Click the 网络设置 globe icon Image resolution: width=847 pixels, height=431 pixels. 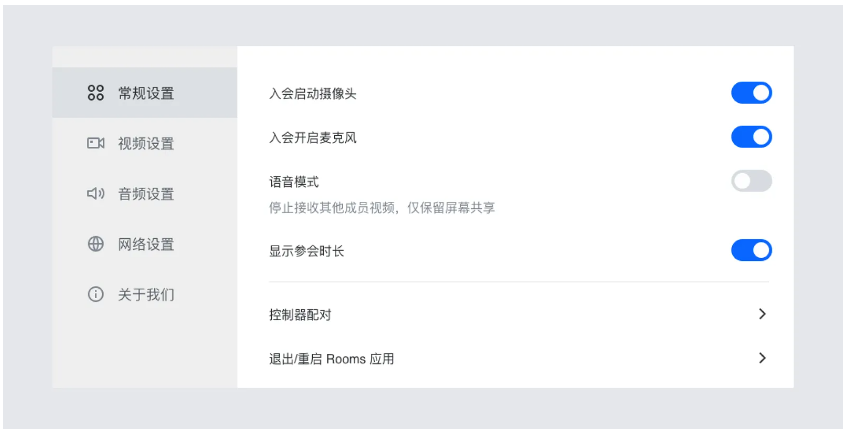point(96,244)
